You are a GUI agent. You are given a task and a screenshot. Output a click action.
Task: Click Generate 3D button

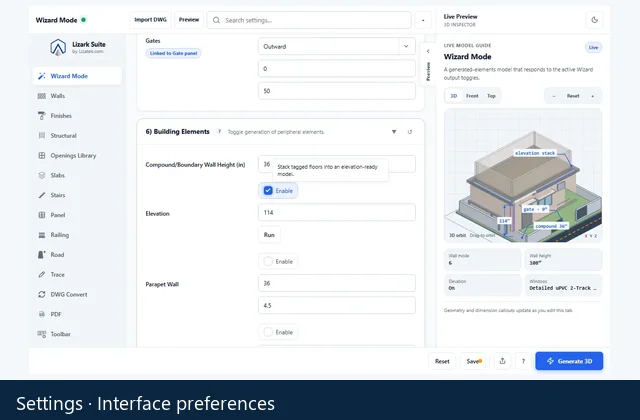point(569,361)
